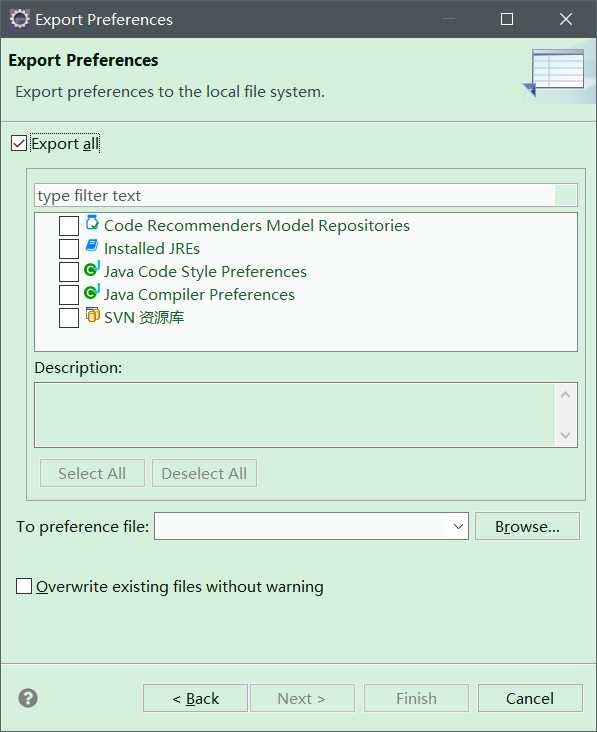Click the Browse... button
Screen dimensions: 597x732
(527, 526)
